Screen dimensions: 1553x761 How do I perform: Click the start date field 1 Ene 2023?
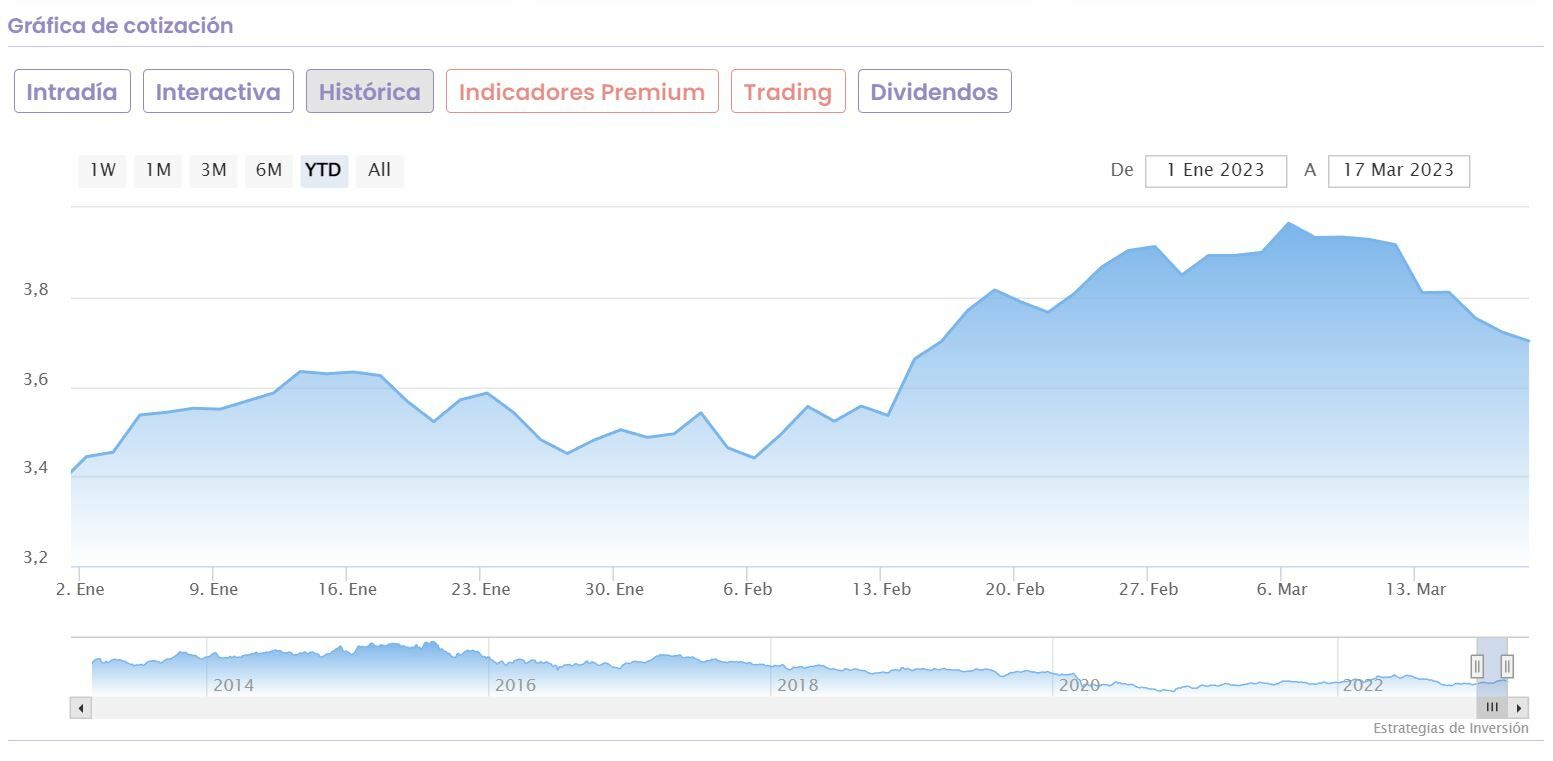point(1215,170)
